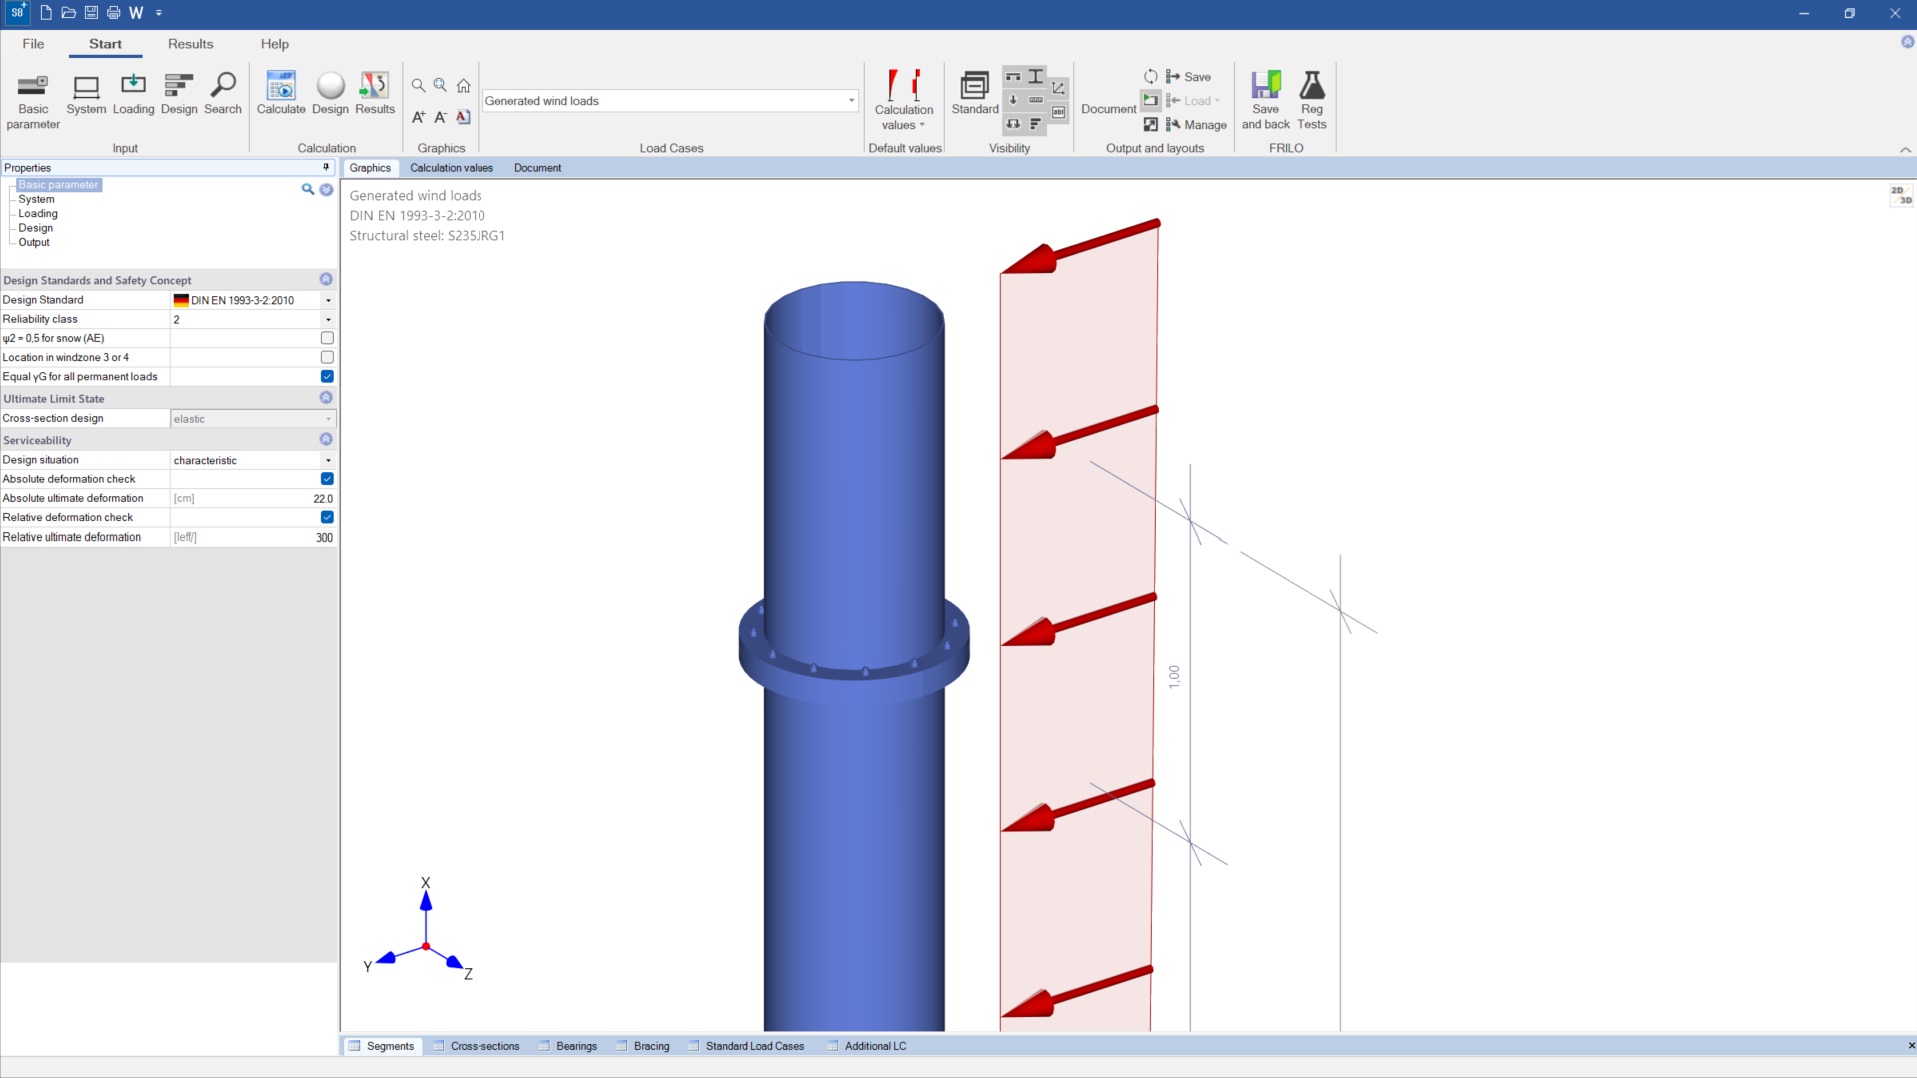Click the red A text document icon
1917x1078 pixels.
coord(463,117)
